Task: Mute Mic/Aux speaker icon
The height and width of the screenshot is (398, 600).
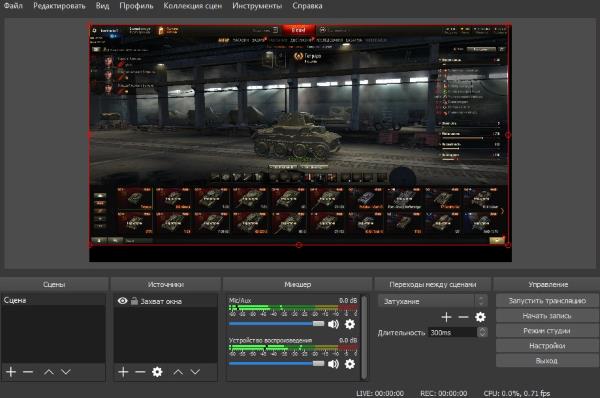Action: pos(333,324)
